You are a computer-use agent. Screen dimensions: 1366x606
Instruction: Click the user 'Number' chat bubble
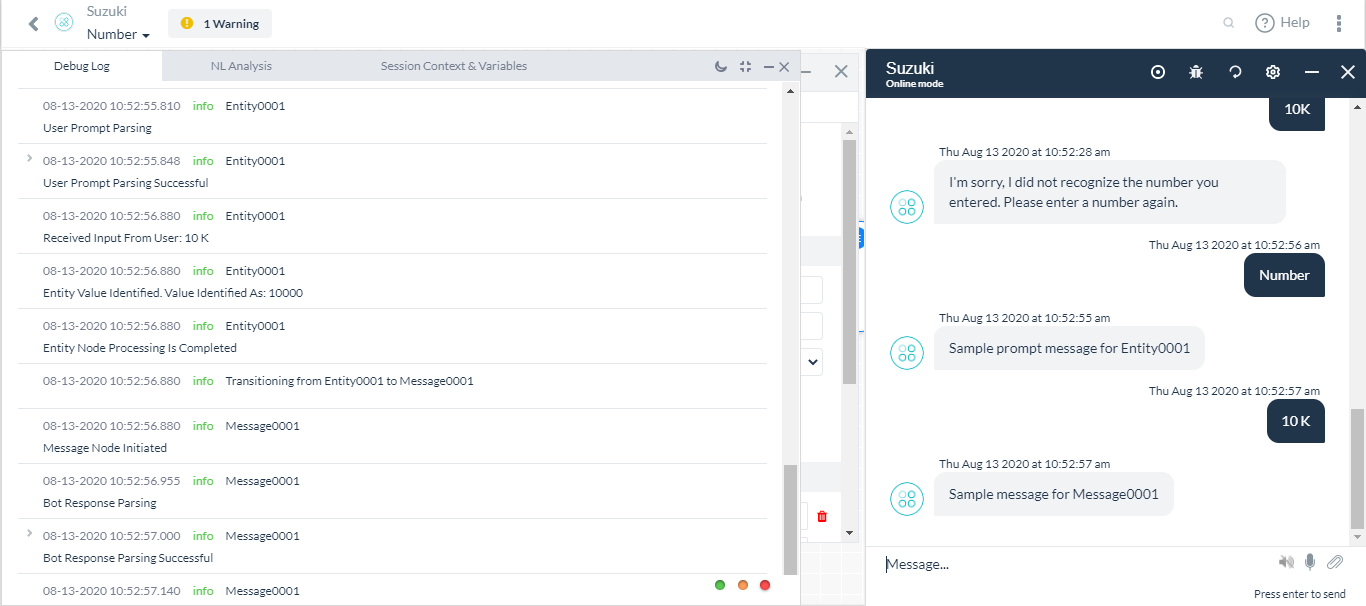pyautogui.click(x=1284, y=275)
